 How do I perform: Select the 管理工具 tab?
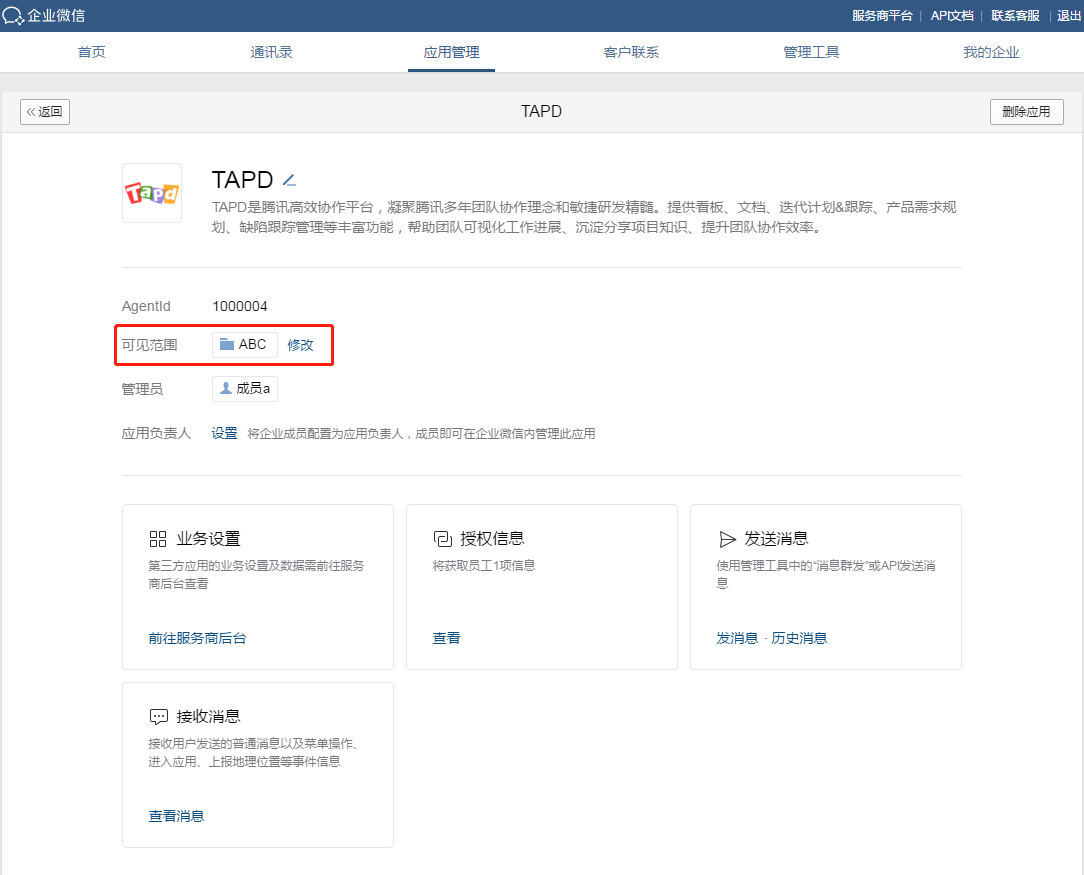point(811,52)
